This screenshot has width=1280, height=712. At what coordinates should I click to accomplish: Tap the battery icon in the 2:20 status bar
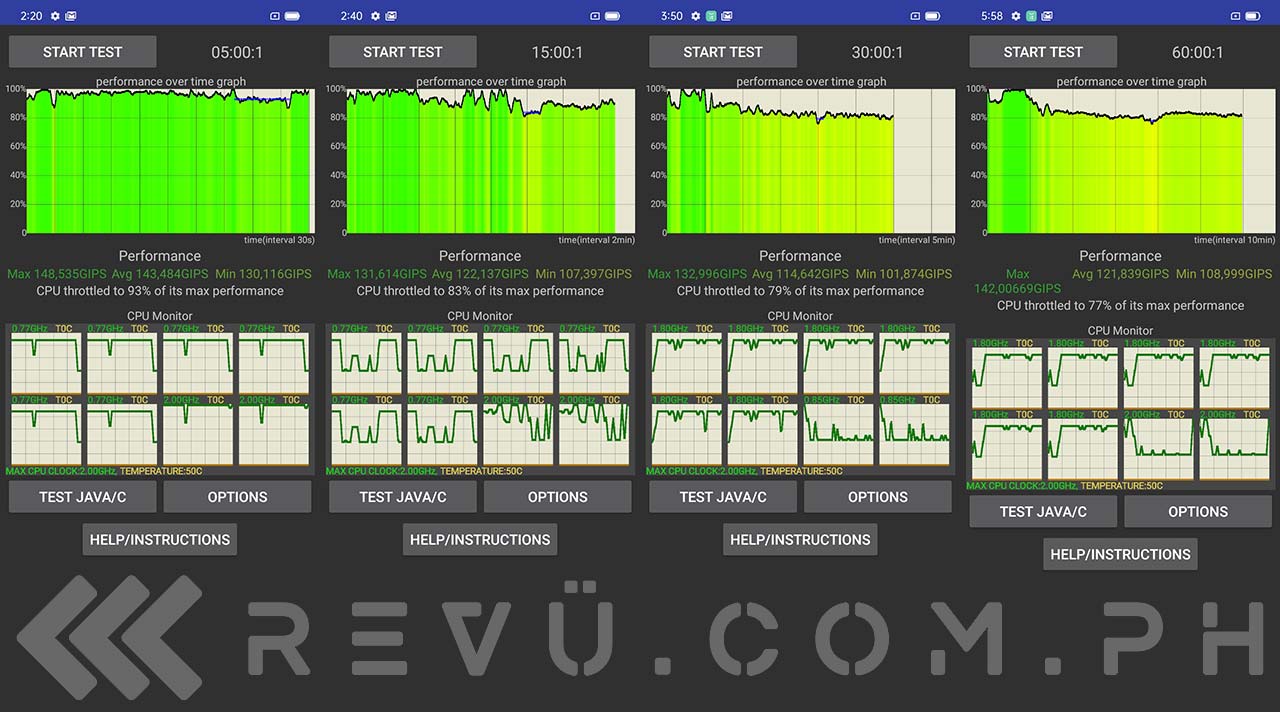pyautogui.click(x=292, y=16)
